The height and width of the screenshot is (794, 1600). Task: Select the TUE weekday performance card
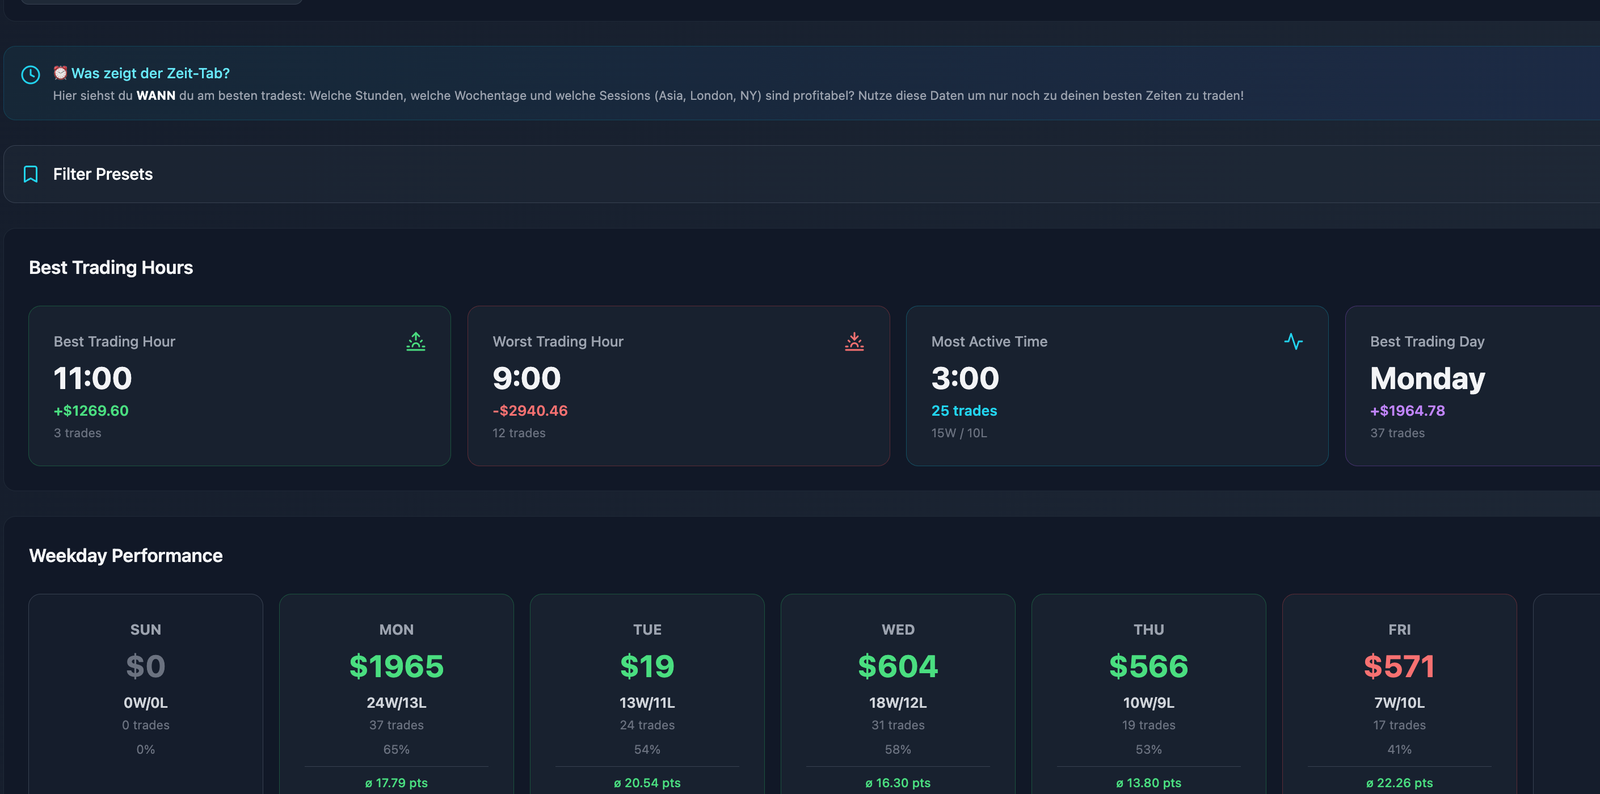pos(647,694)
